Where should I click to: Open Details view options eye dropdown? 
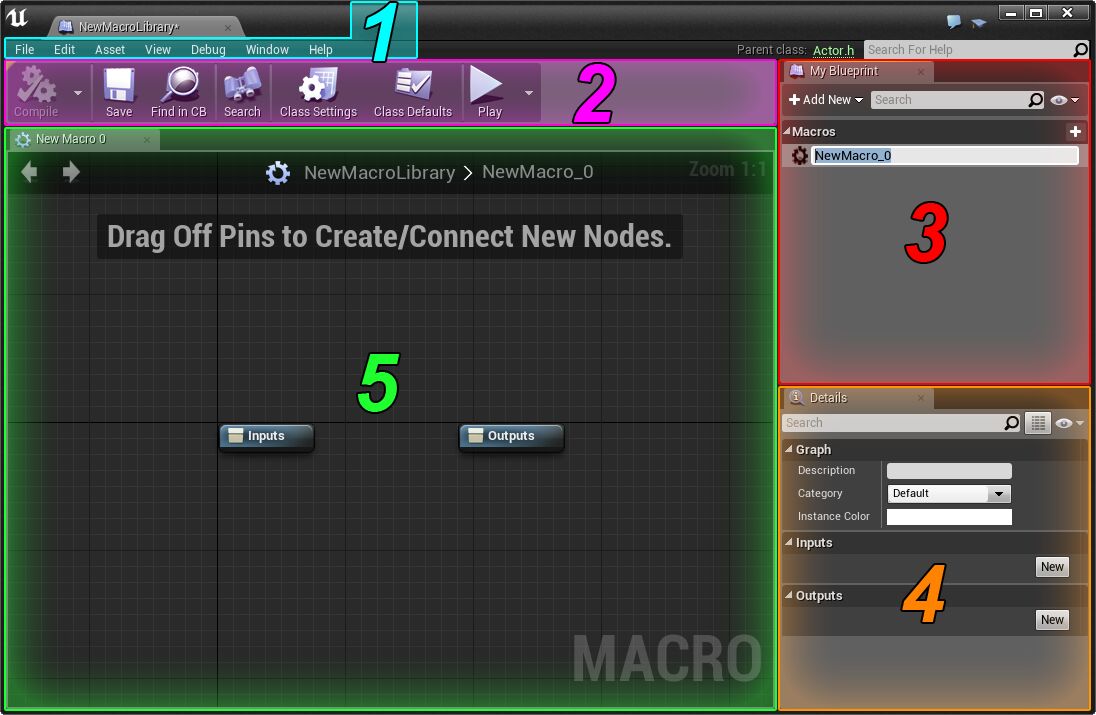point(1070,423)
